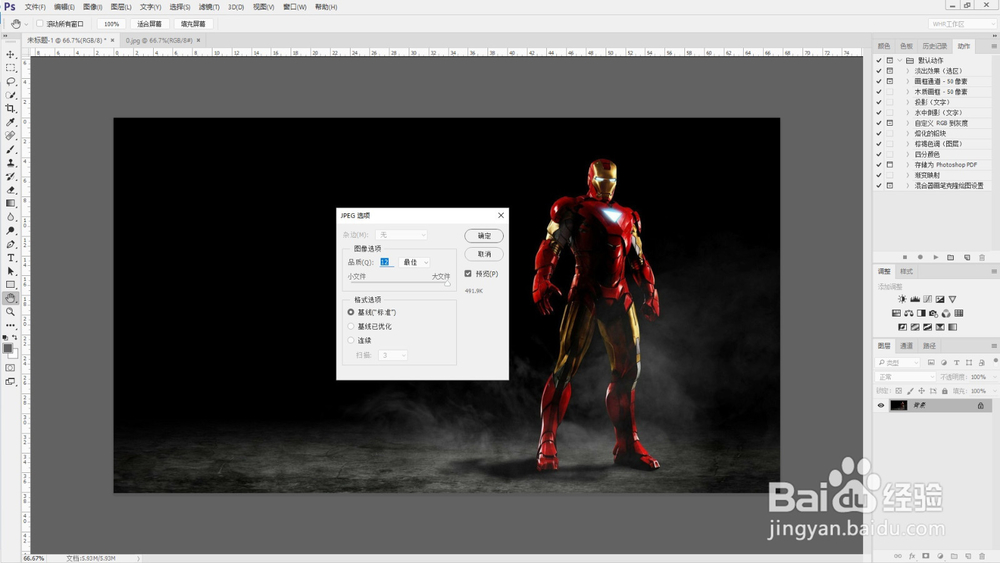Select the History Brush tool
This screenshot has height=563, width=1000.
(x=10, y=177)
